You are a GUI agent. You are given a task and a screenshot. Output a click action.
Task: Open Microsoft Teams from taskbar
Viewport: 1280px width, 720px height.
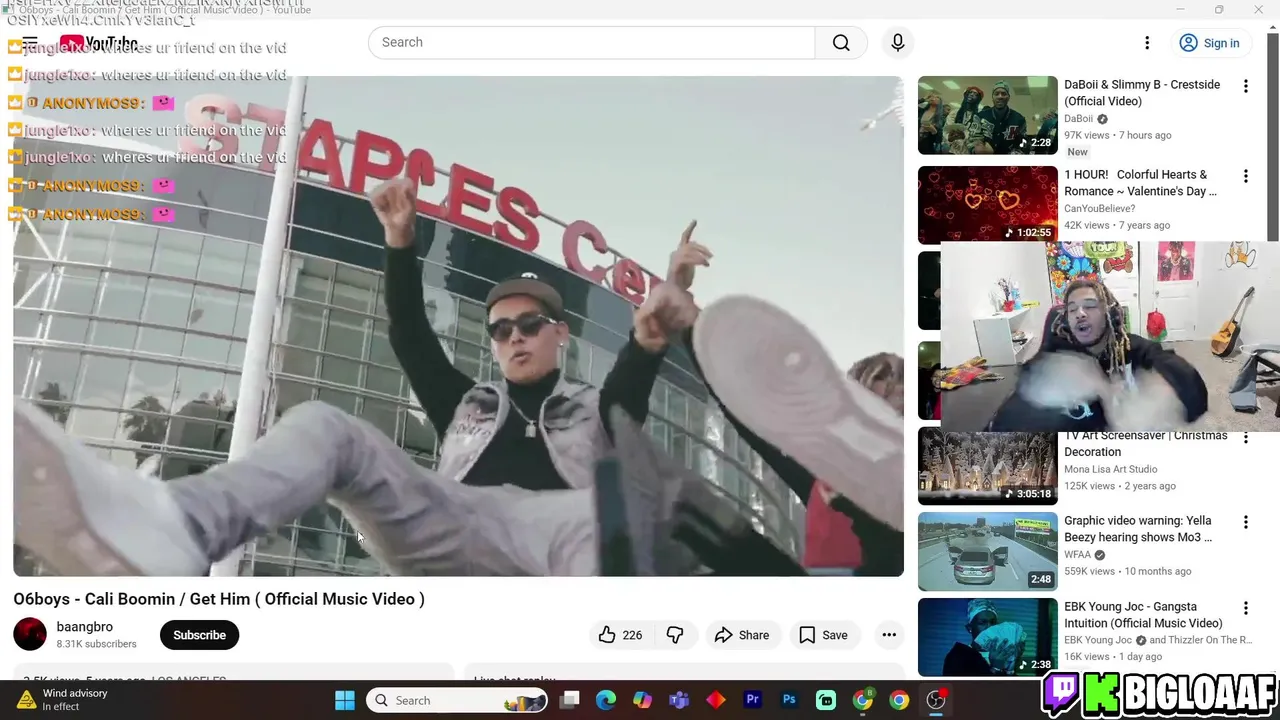(x=679, y=700)
